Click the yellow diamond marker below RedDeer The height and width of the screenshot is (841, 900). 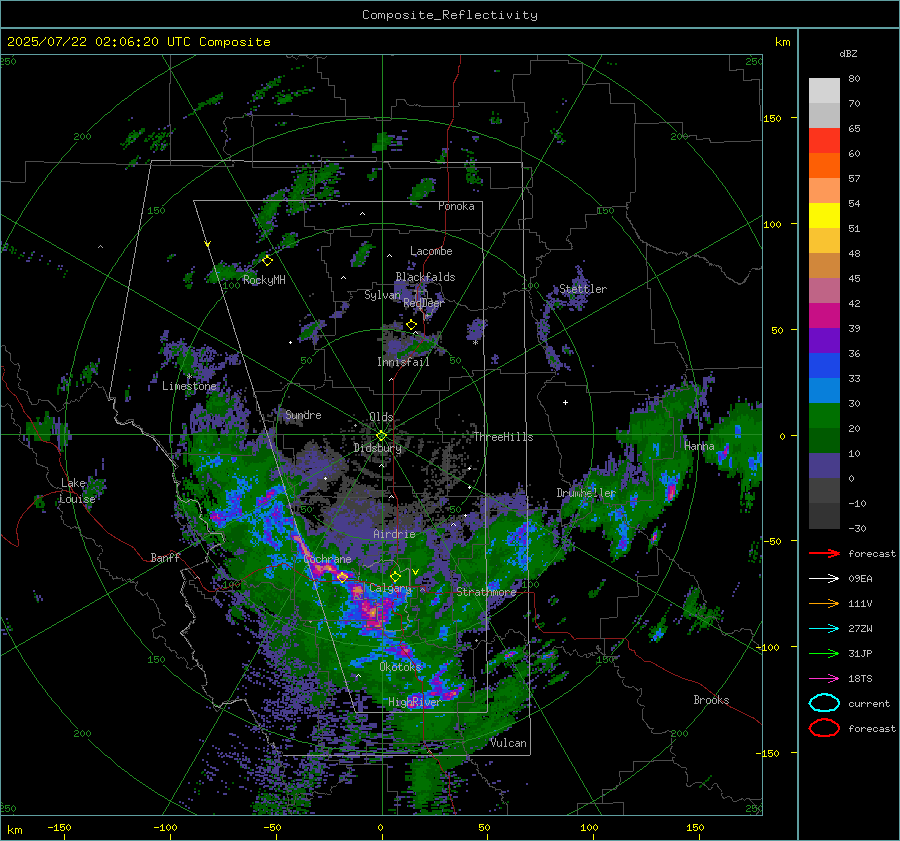pyautogui.click(x=412, y=325)
